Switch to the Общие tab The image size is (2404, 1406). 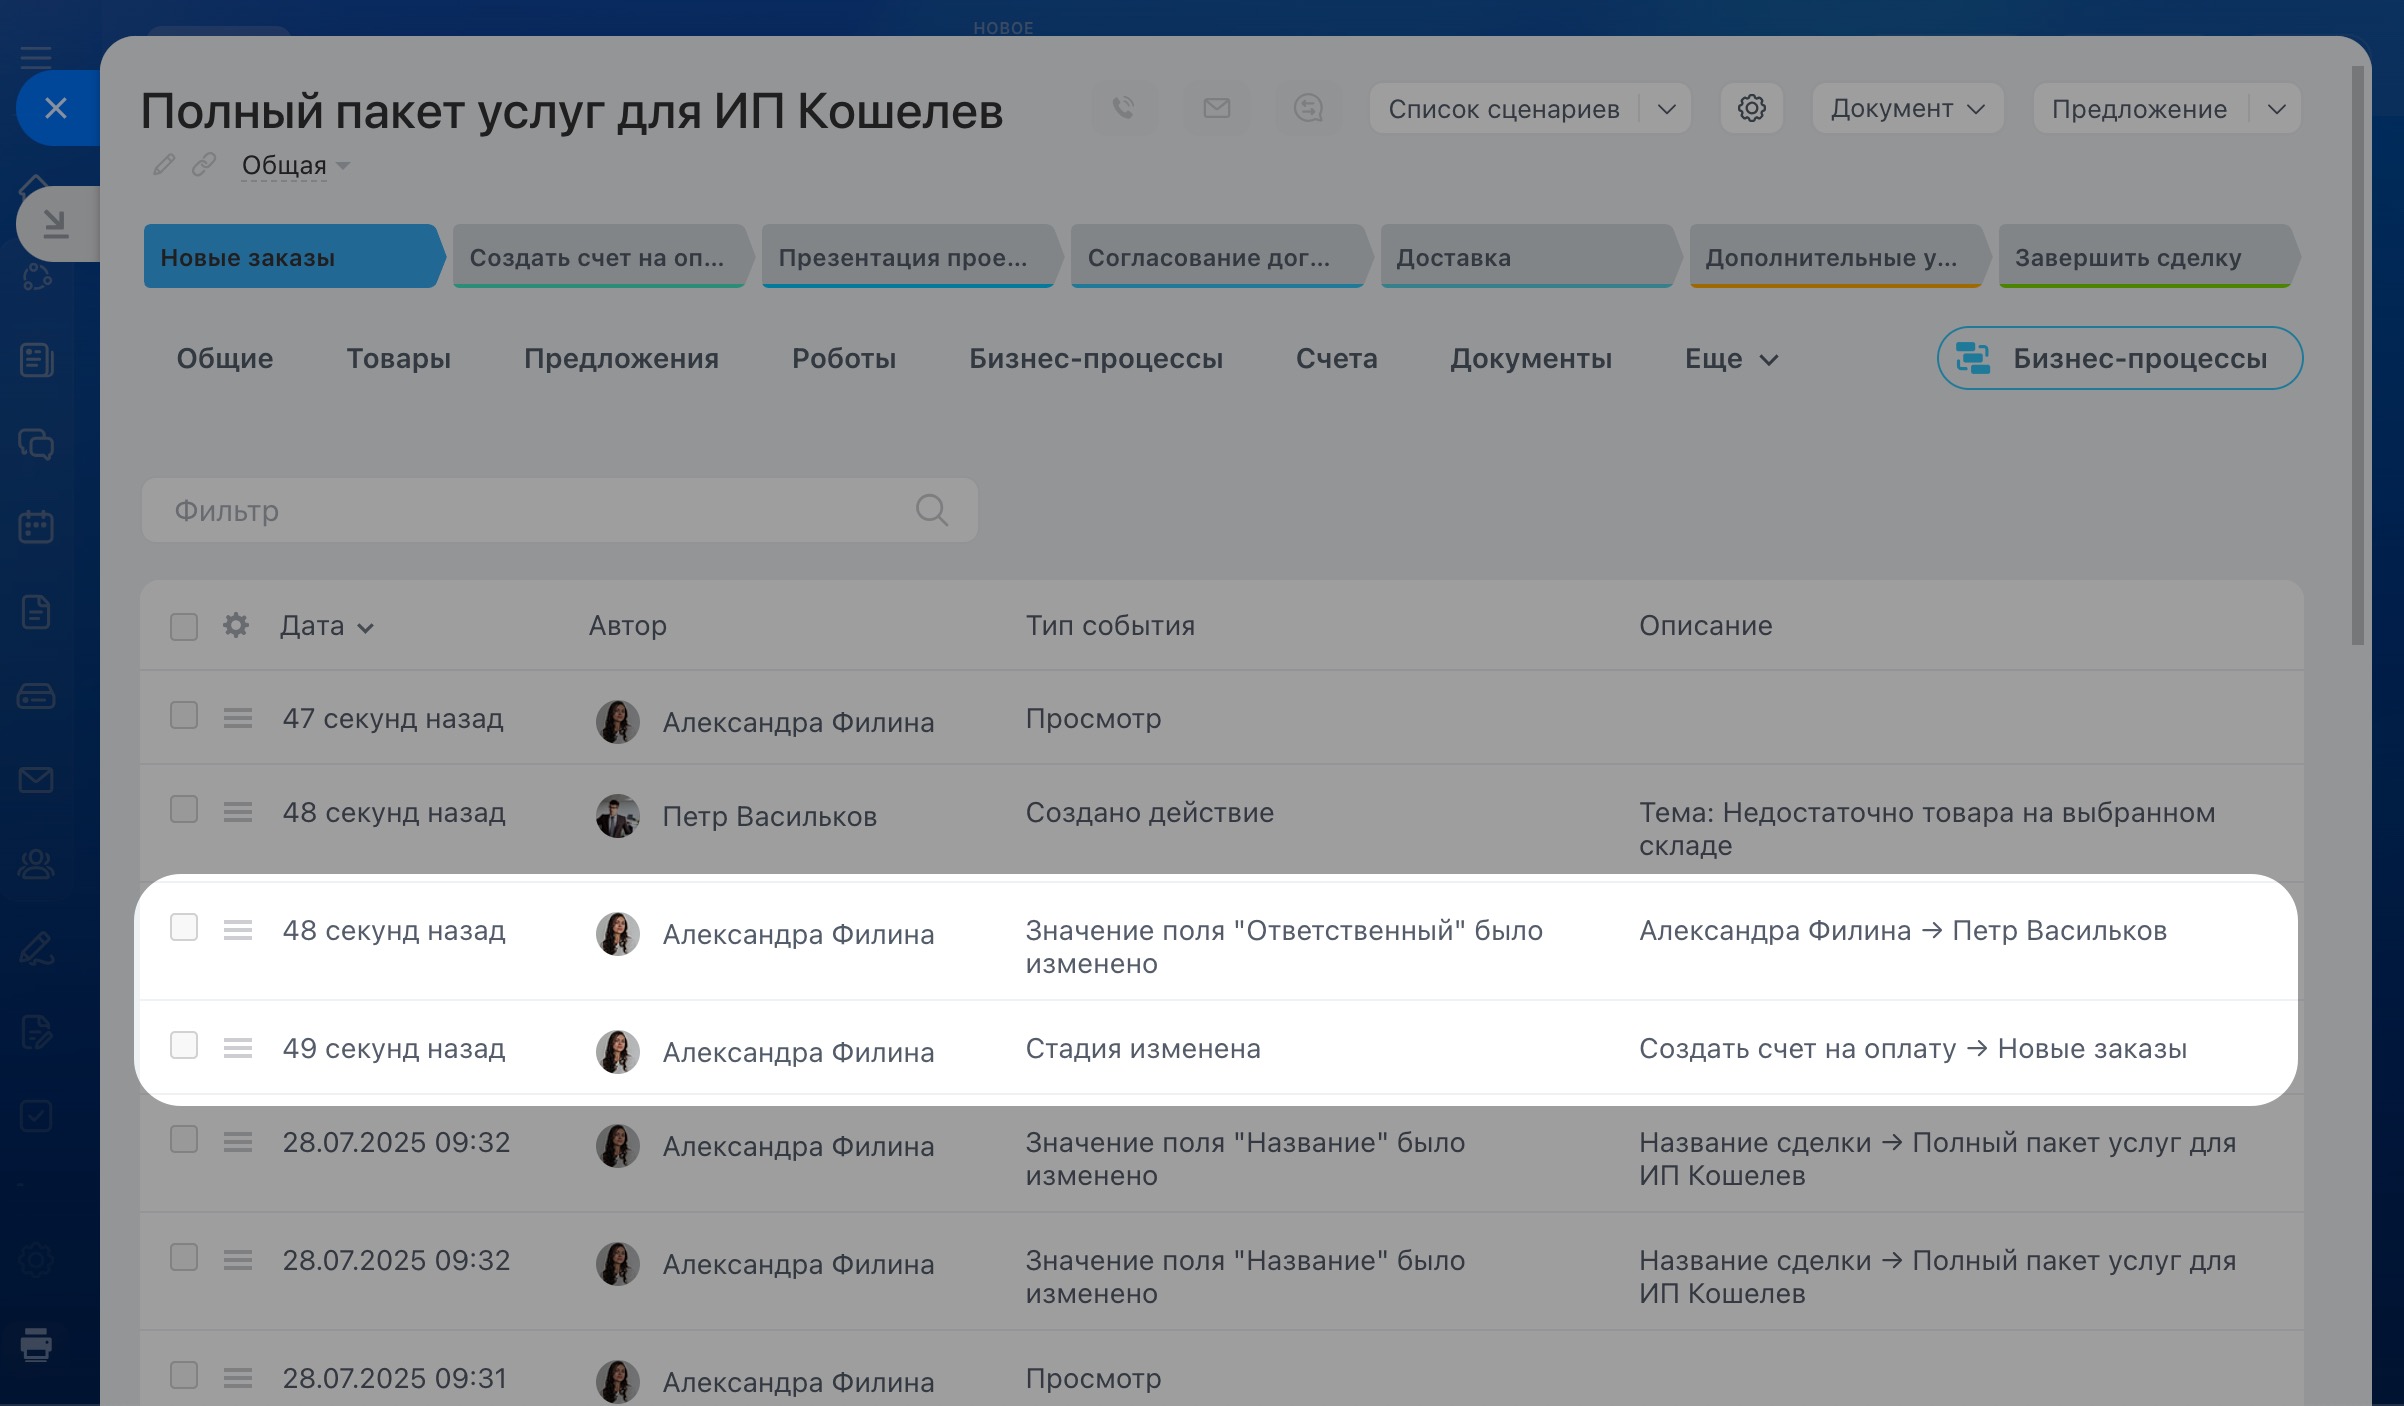(x=225, y=358)
